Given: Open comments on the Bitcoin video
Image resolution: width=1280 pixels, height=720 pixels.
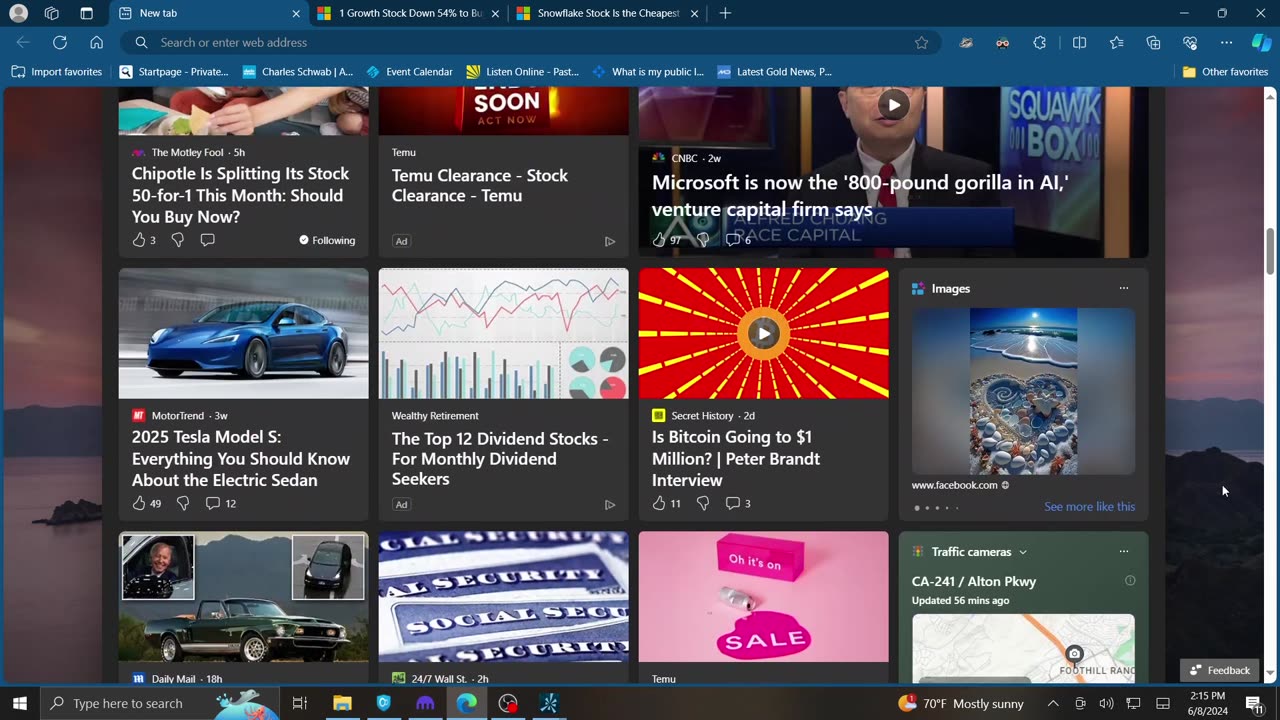Looking at the screenshot, I should pos(737,503).
